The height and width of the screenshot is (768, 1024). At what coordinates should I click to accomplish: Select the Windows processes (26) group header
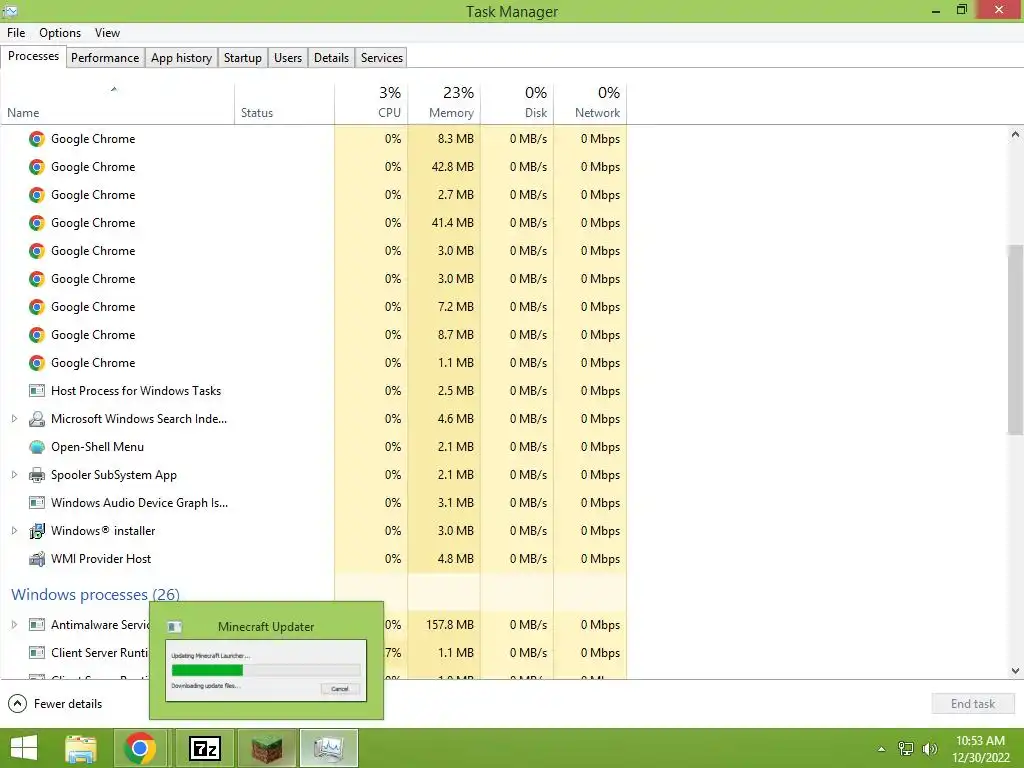(95, 595)
